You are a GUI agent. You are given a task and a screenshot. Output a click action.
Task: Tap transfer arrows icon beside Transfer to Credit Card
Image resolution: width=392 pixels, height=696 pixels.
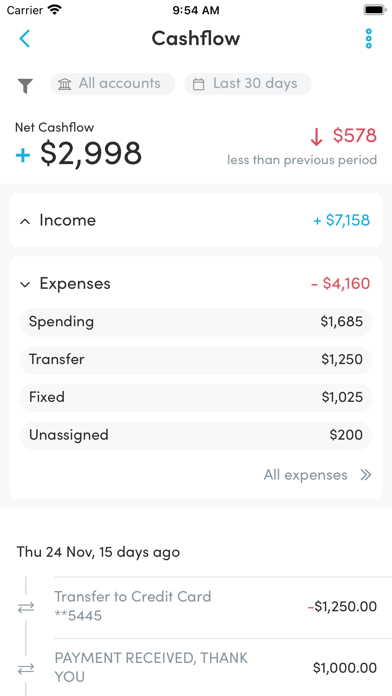[26, 608]
